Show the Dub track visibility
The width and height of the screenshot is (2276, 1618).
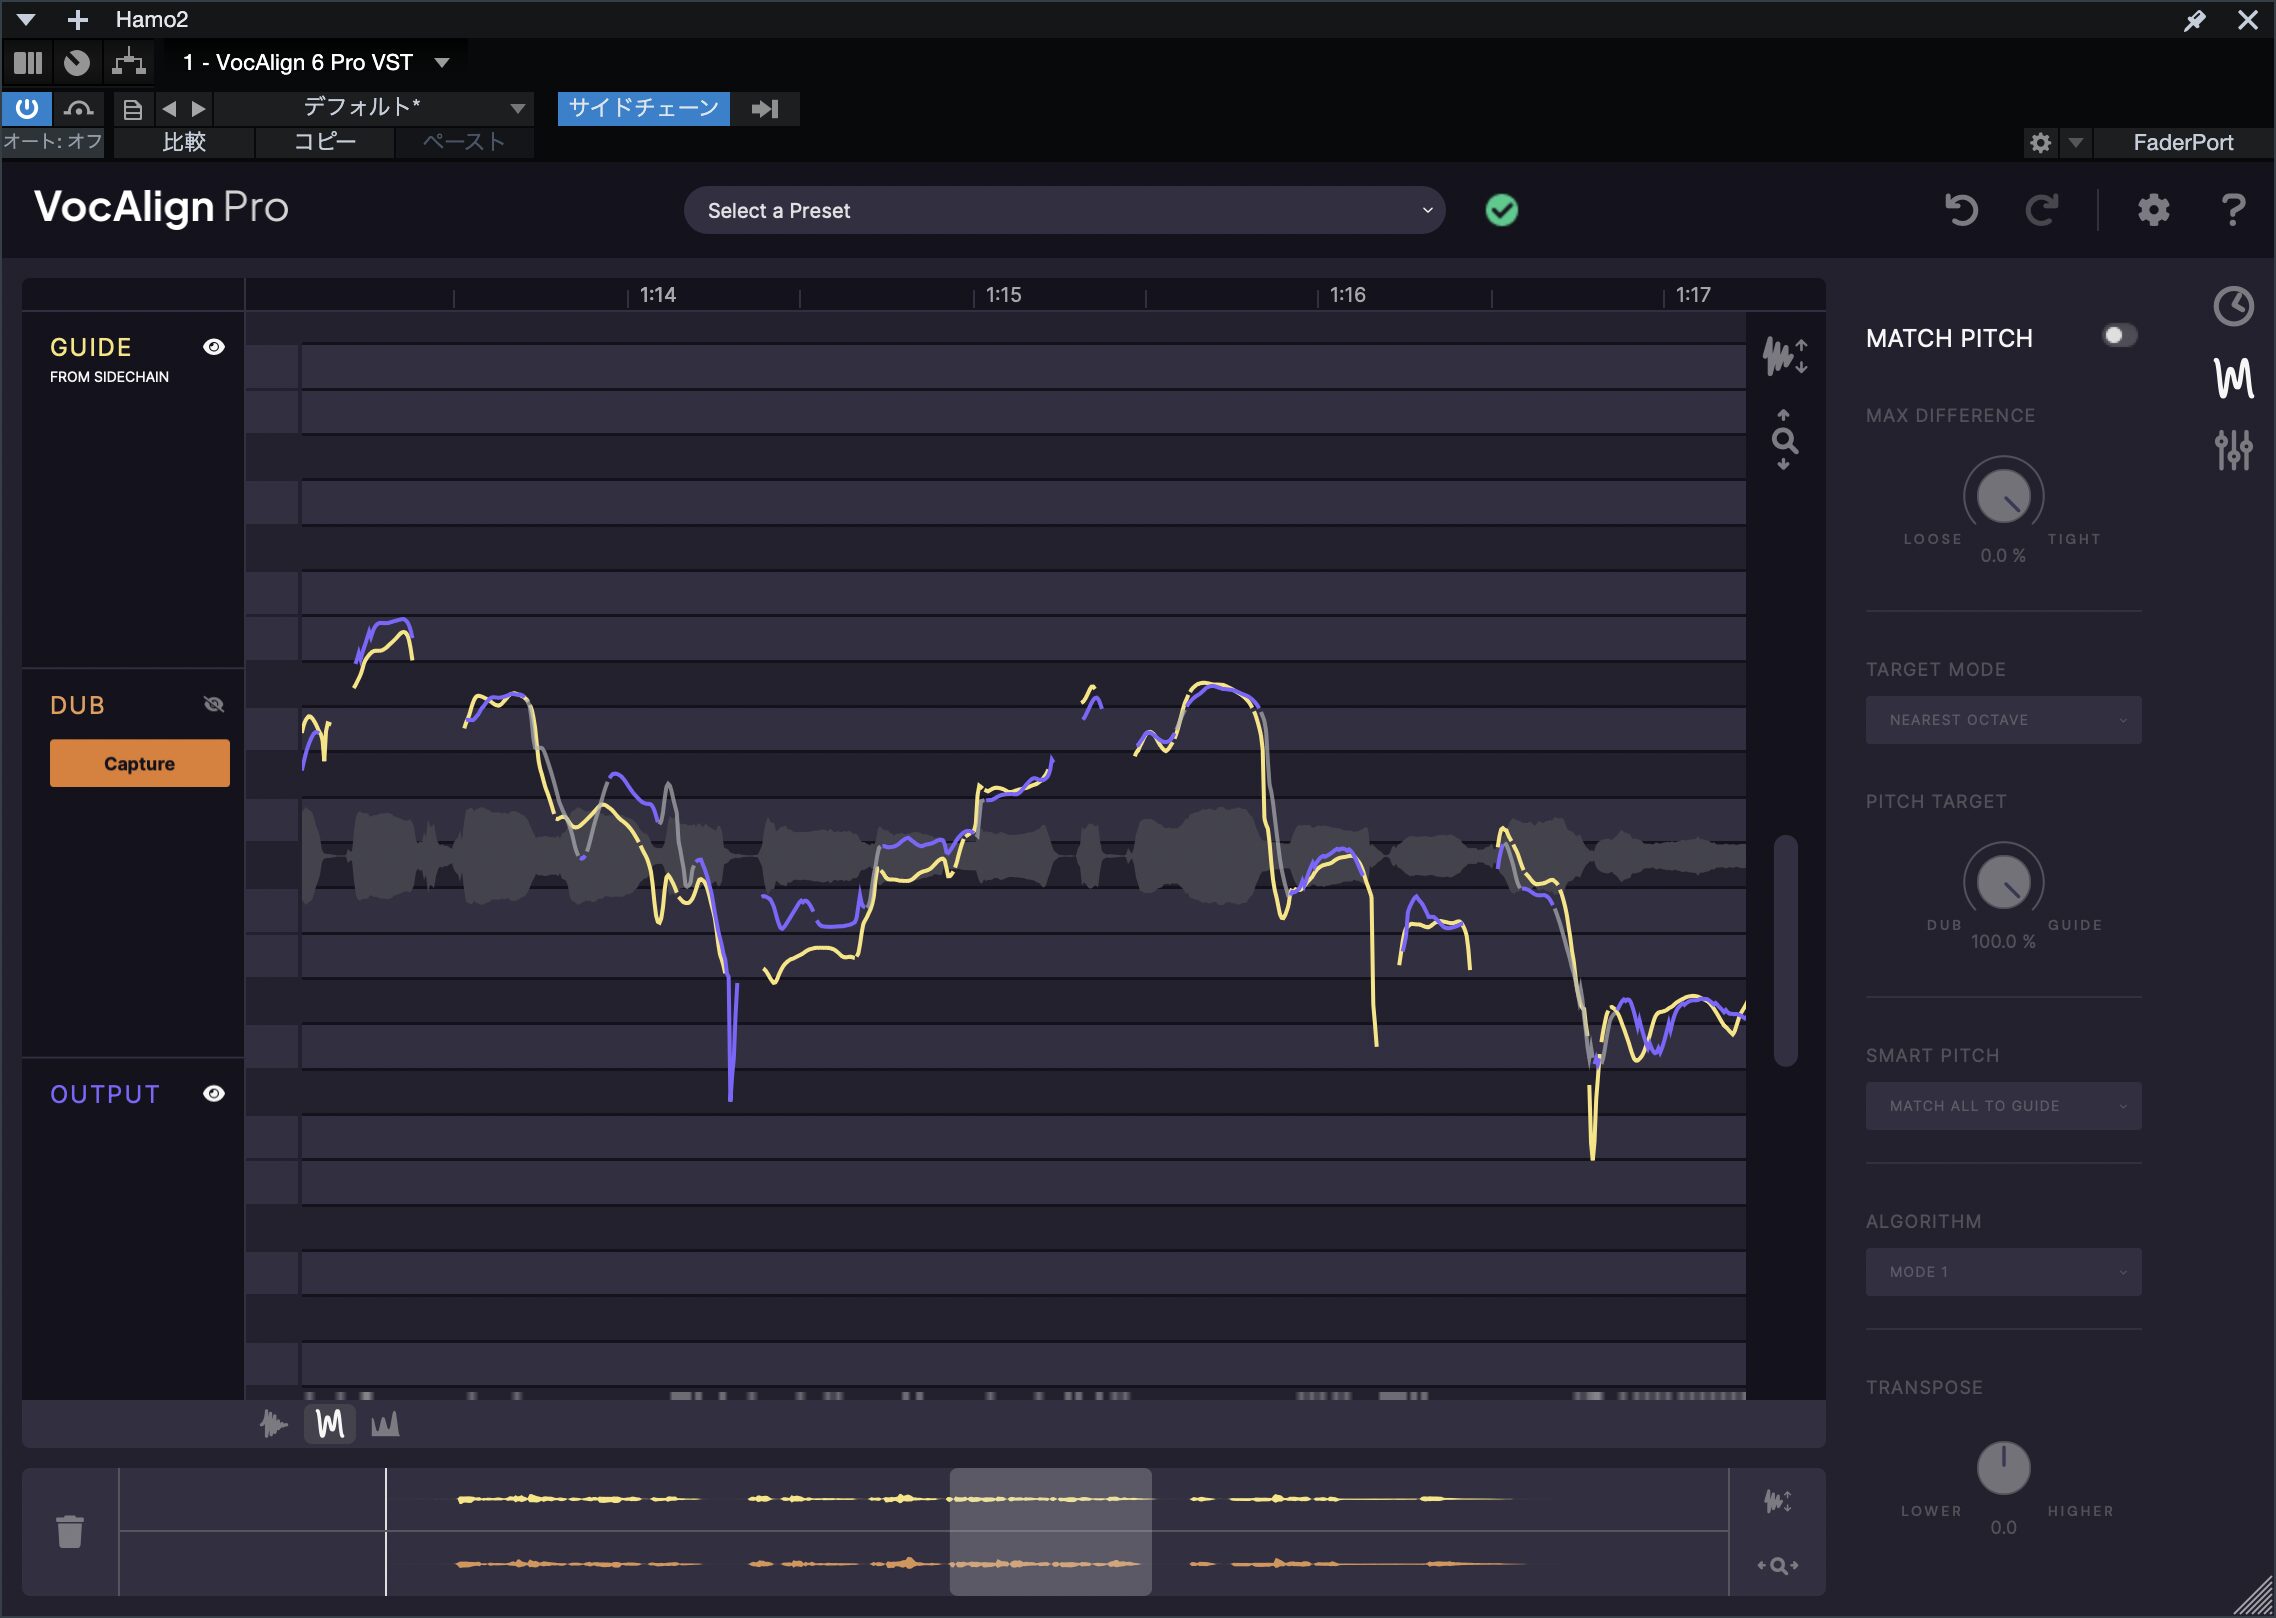[214, 705]
